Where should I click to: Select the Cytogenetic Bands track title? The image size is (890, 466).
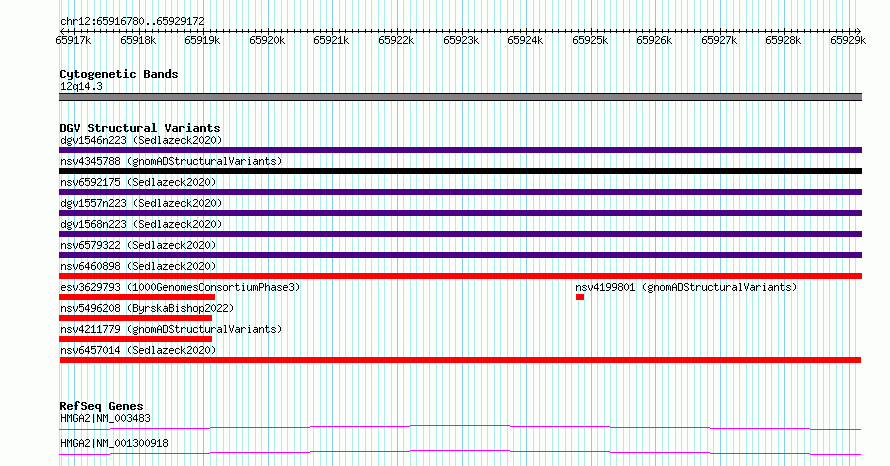[x=119, y=74]
